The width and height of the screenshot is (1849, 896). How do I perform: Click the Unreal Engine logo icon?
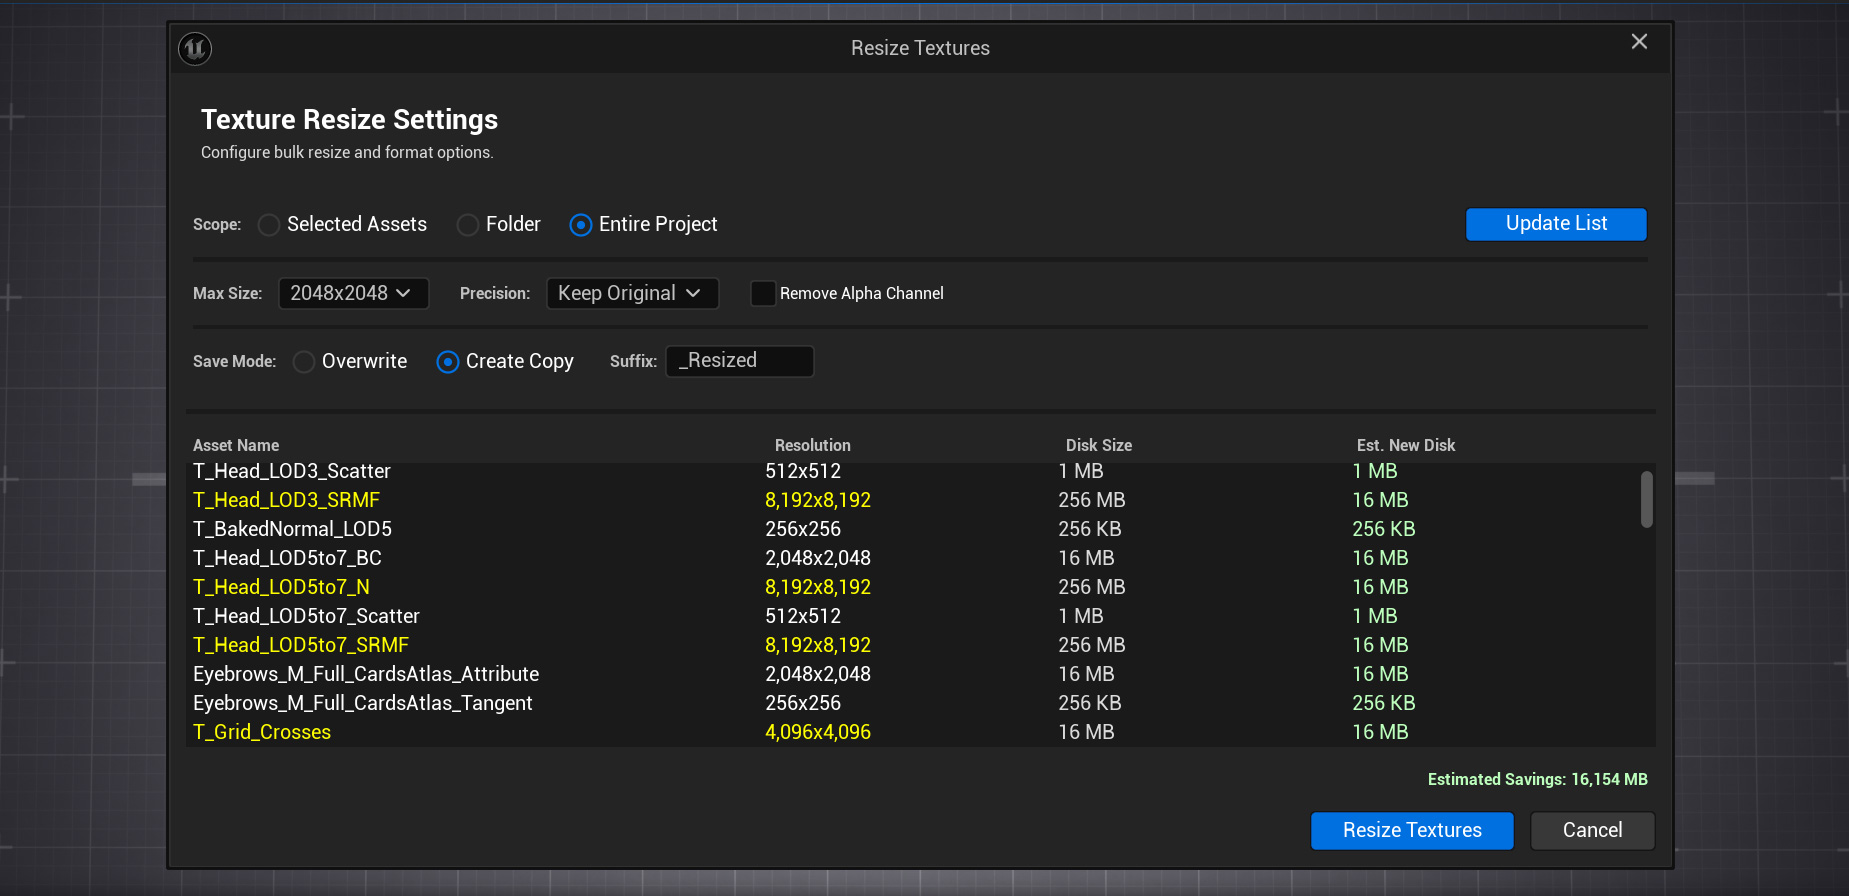[195, 48]
